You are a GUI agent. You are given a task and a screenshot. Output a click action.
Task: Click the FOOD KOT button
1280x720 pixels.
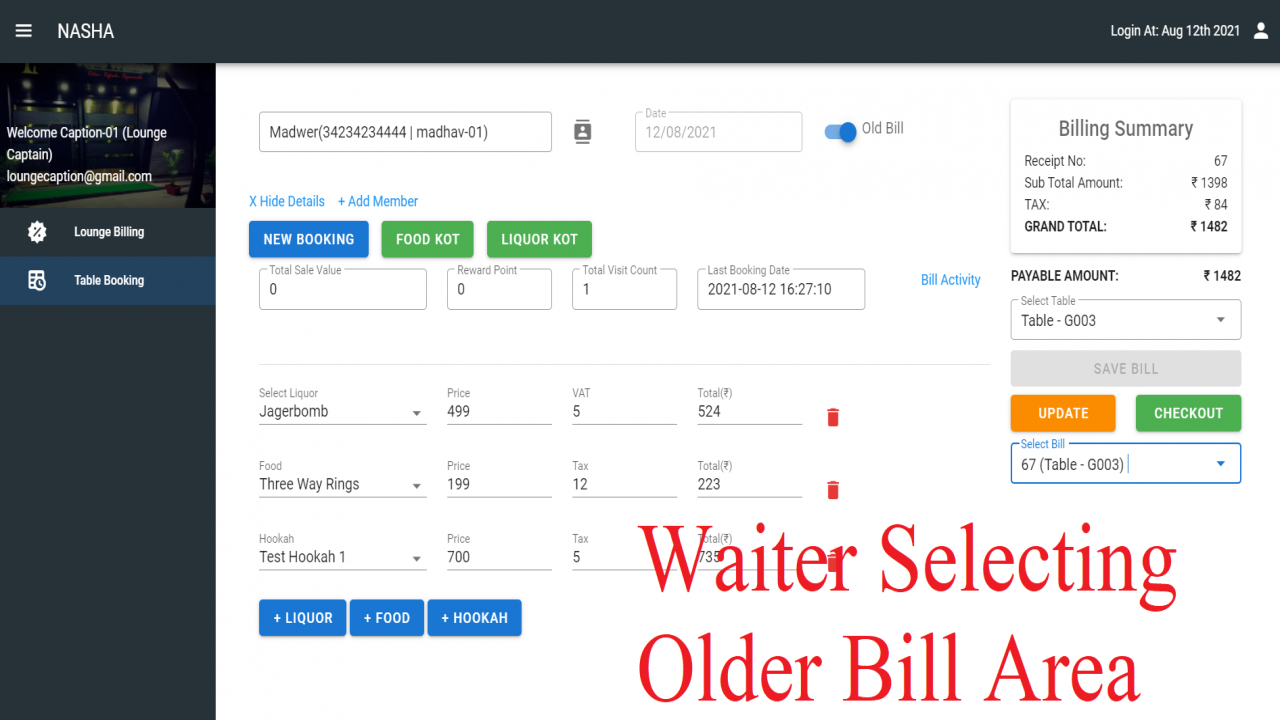point(428,239)
